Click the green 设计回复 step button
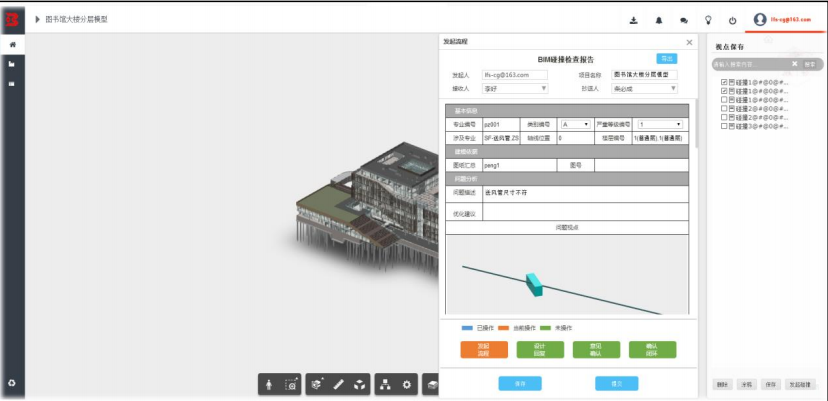Screen dimensions: 828x401 click(540, 350)
